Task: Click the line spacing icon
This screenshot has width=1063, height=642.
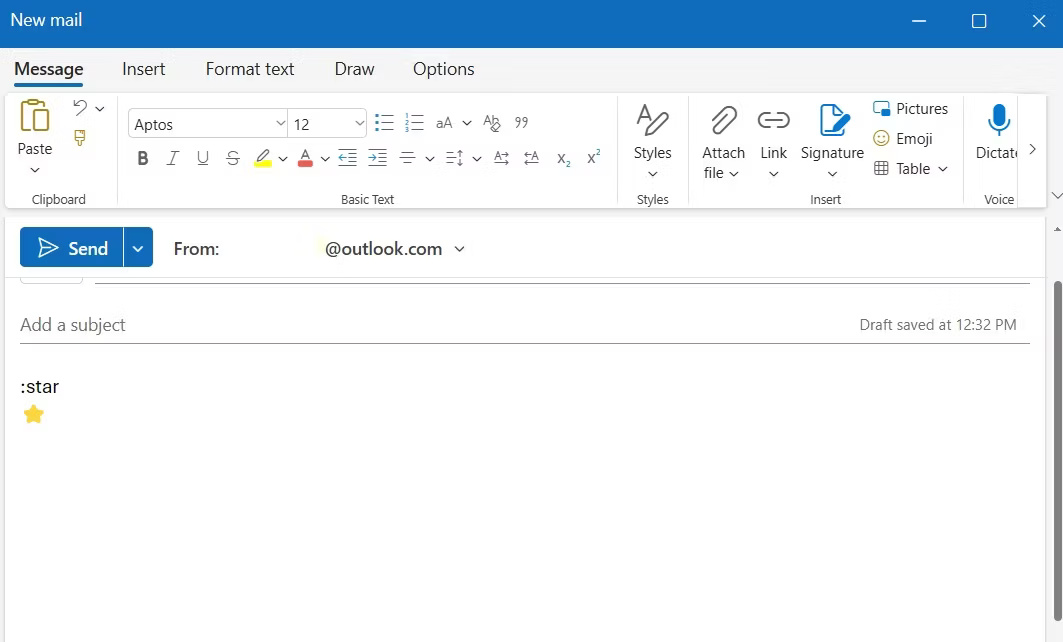Action: (x=454, y=158)
